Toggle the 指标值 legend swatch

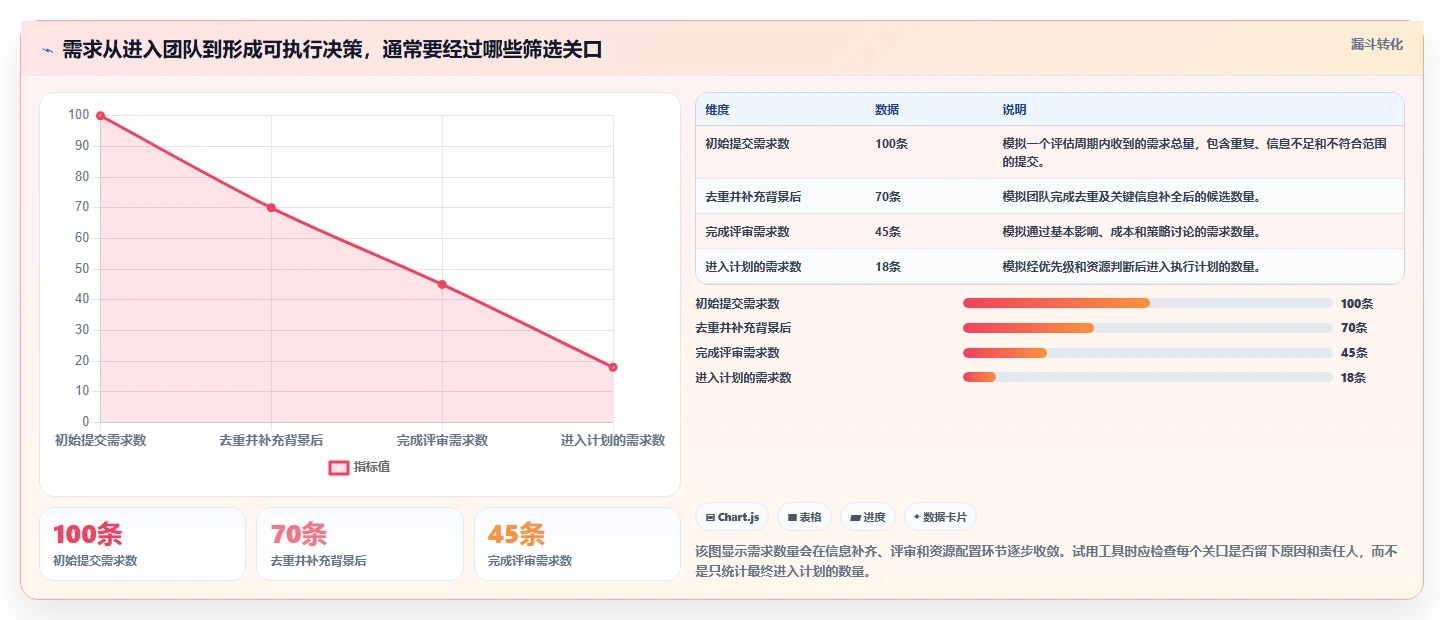(x=339, y=467)
